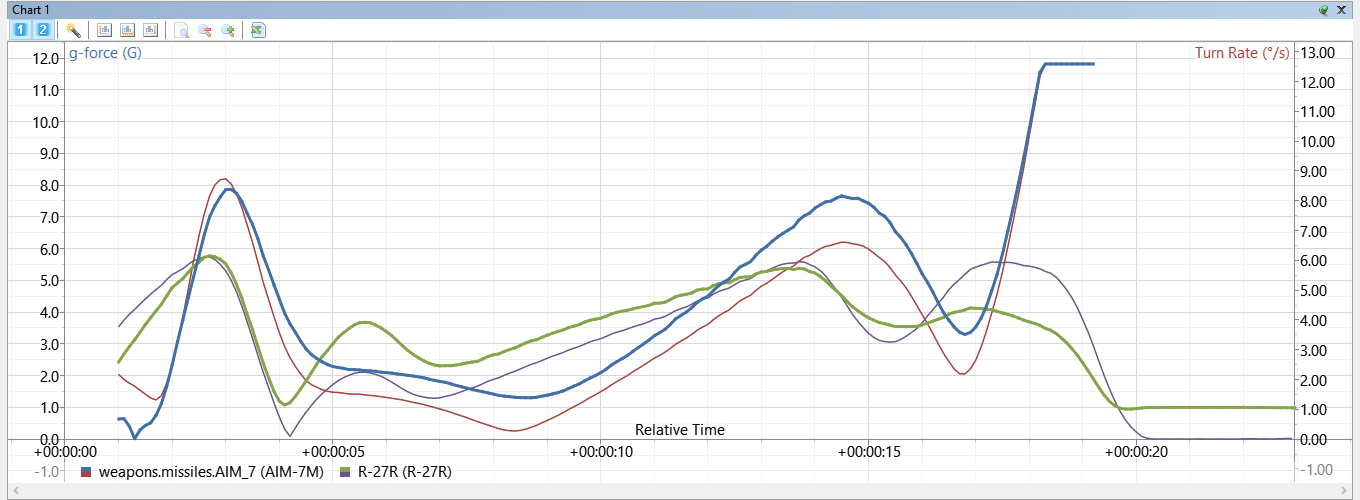Click the green pin icon in title bar
Image resolution: width=1360 pixels, height=500 pixels.
pyautogui.click(x=1323, y=9)
